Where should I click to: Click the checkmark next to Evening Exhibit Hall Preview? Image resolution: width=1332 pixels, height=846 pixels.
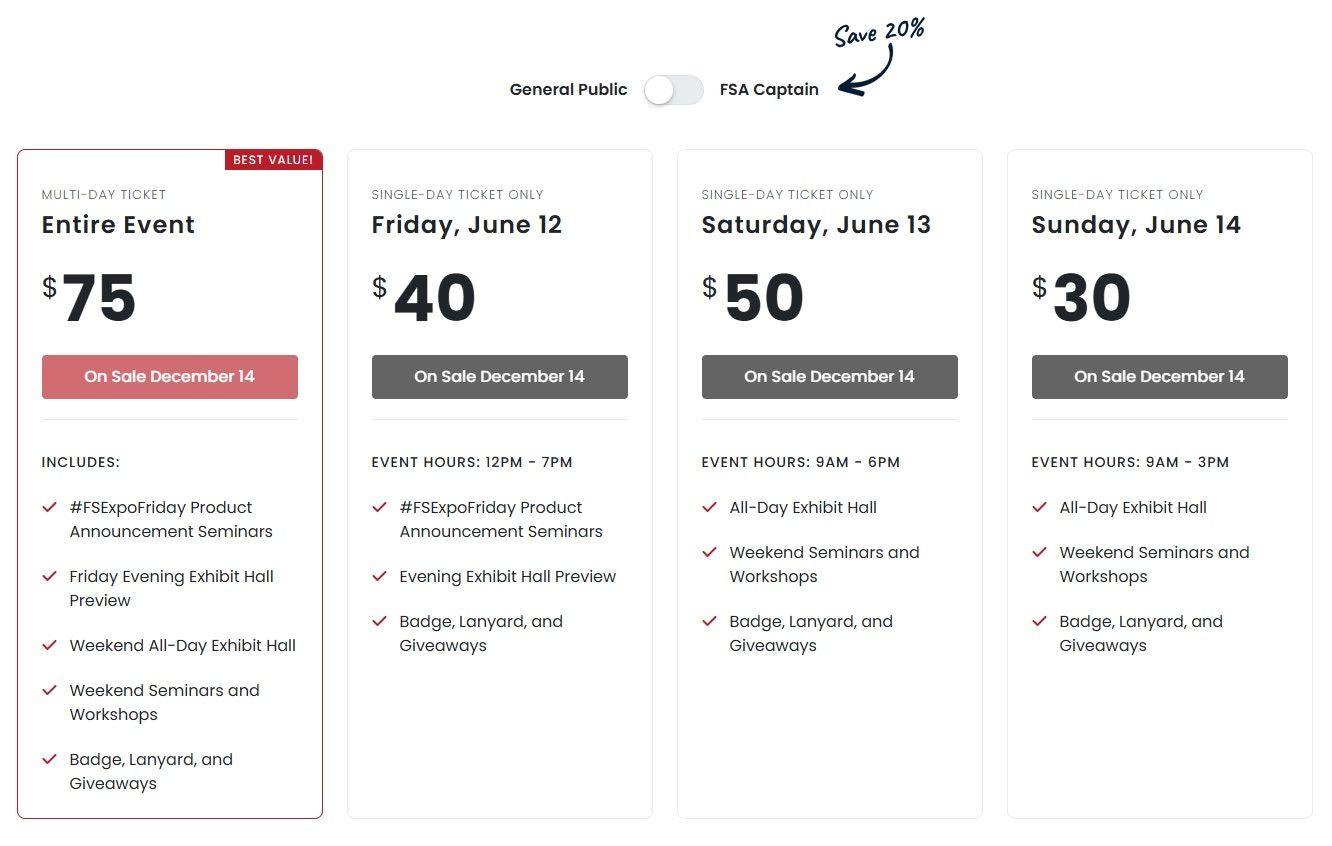(380, 577)
